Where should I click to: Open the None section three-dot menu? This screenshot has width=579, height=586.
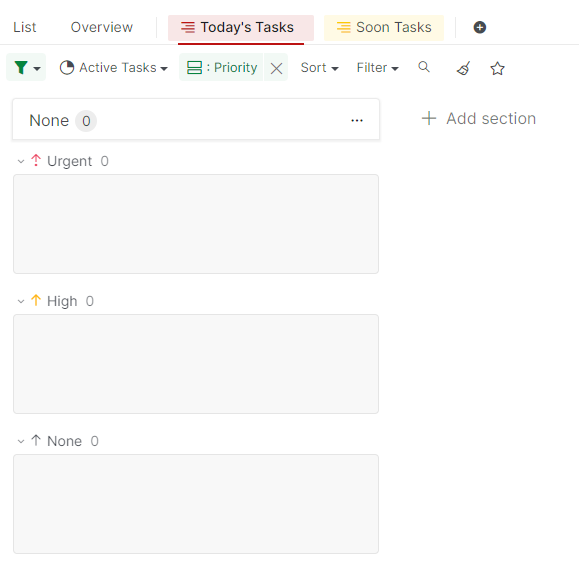[357, 120]
